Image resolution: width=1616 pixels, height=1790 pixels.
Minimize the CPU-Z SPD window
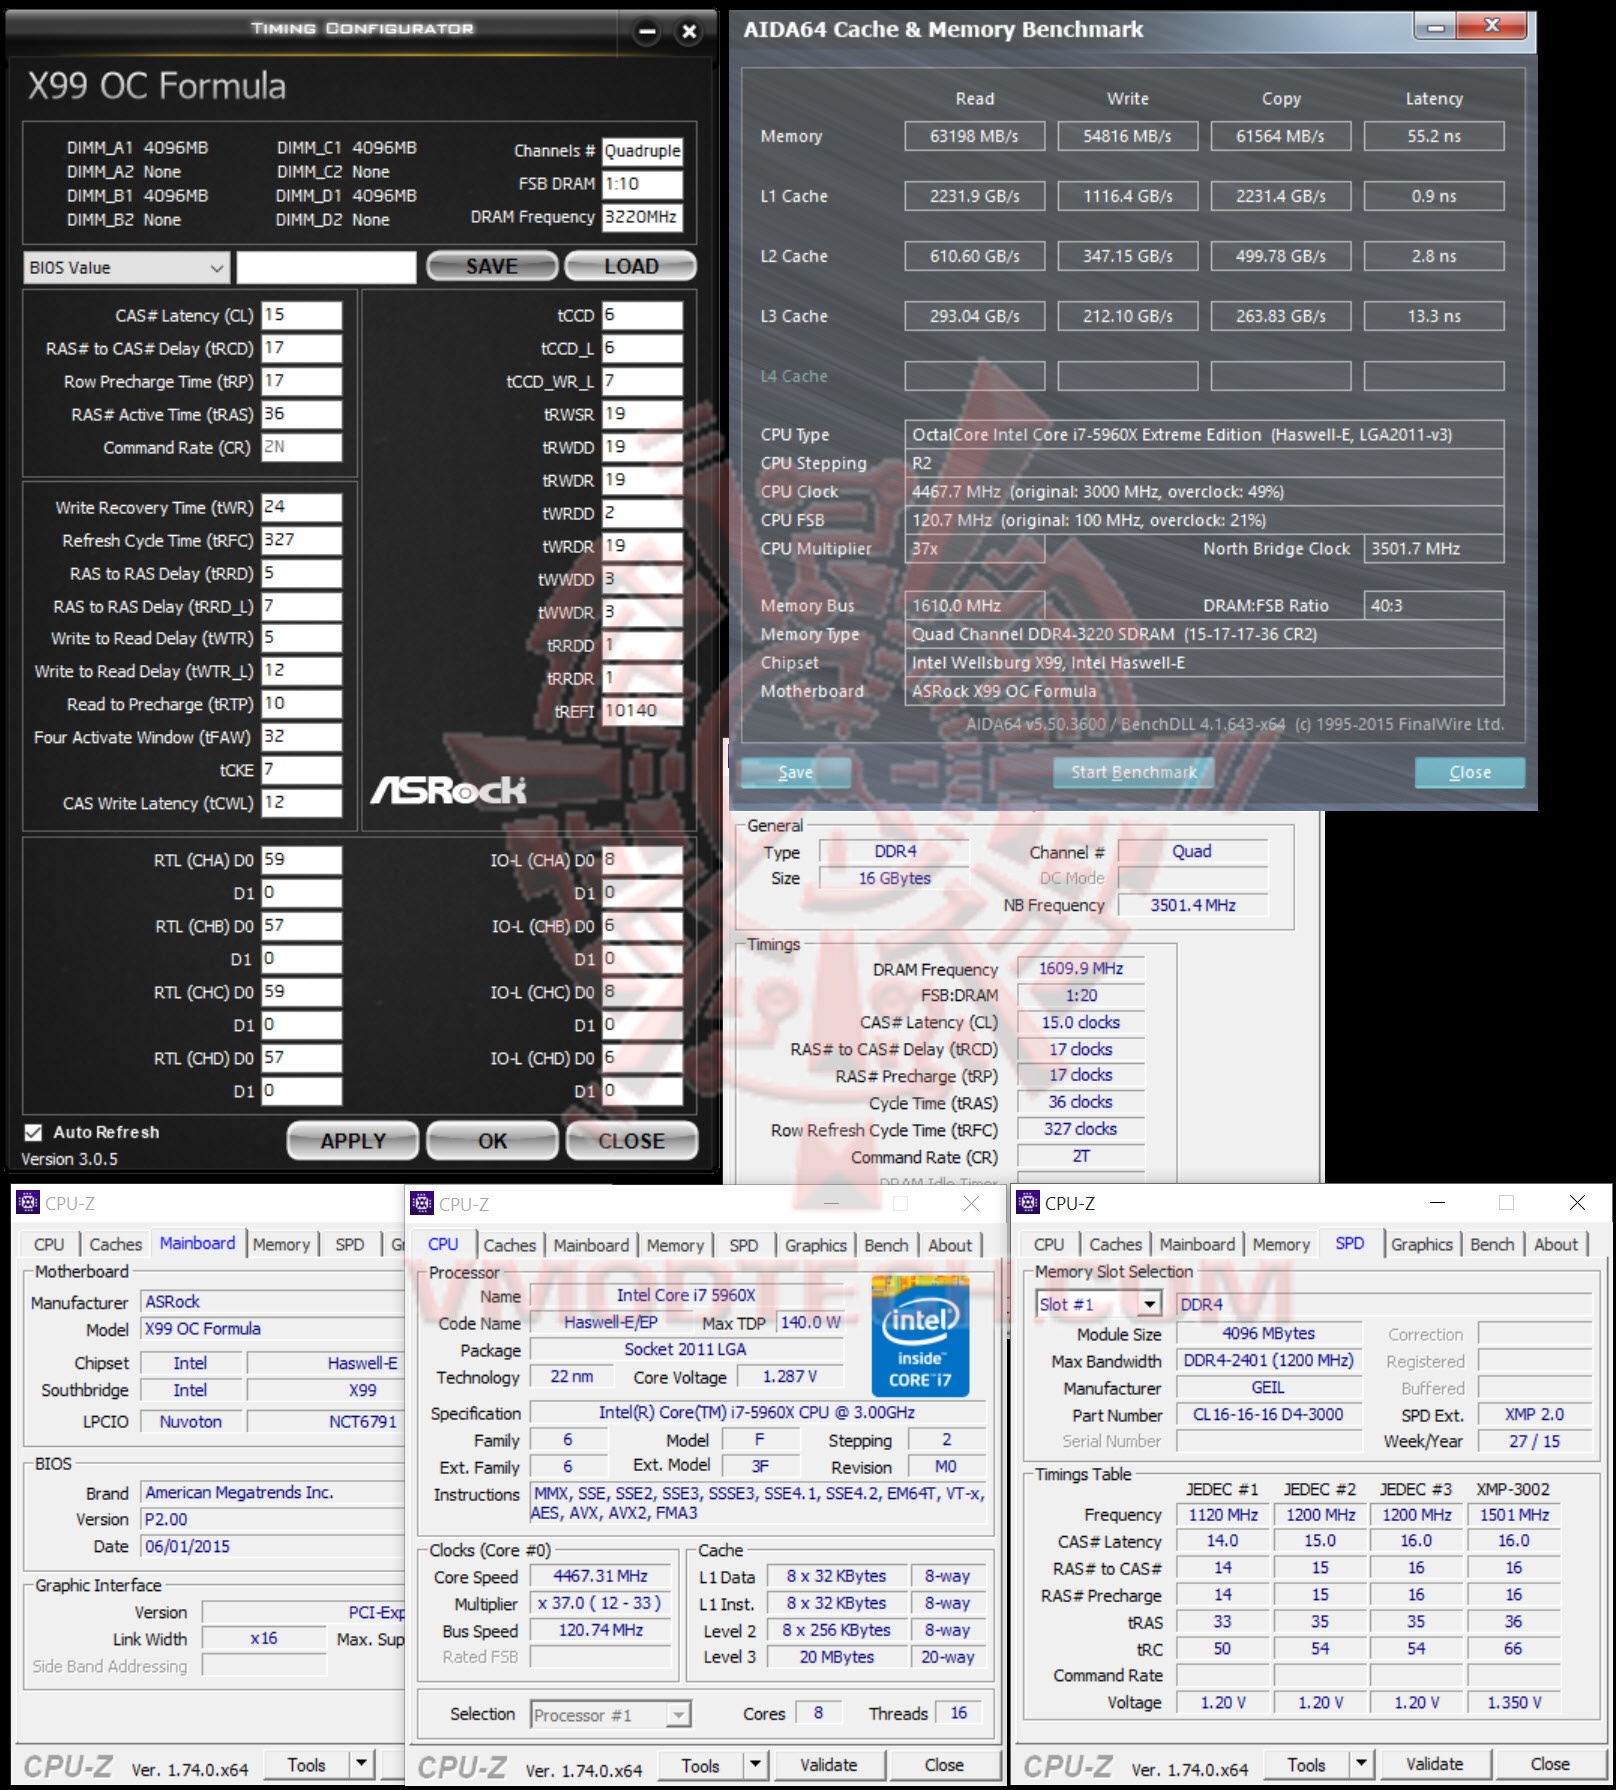click(1437, 1203)
